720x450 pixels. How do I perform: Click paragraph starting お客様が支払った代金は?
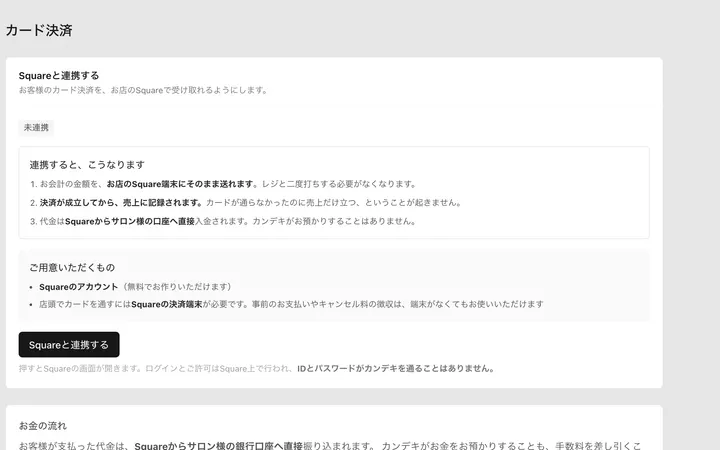click(330, 445)
